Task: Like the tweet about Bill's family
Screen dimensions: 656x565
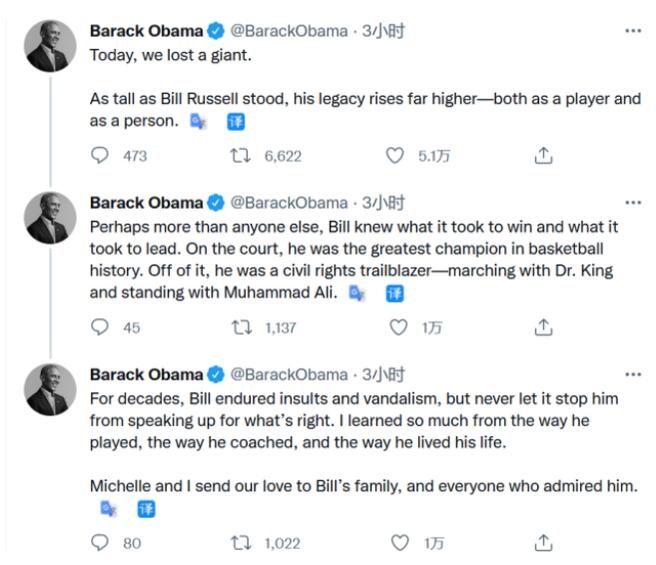Action: [399, 543]
